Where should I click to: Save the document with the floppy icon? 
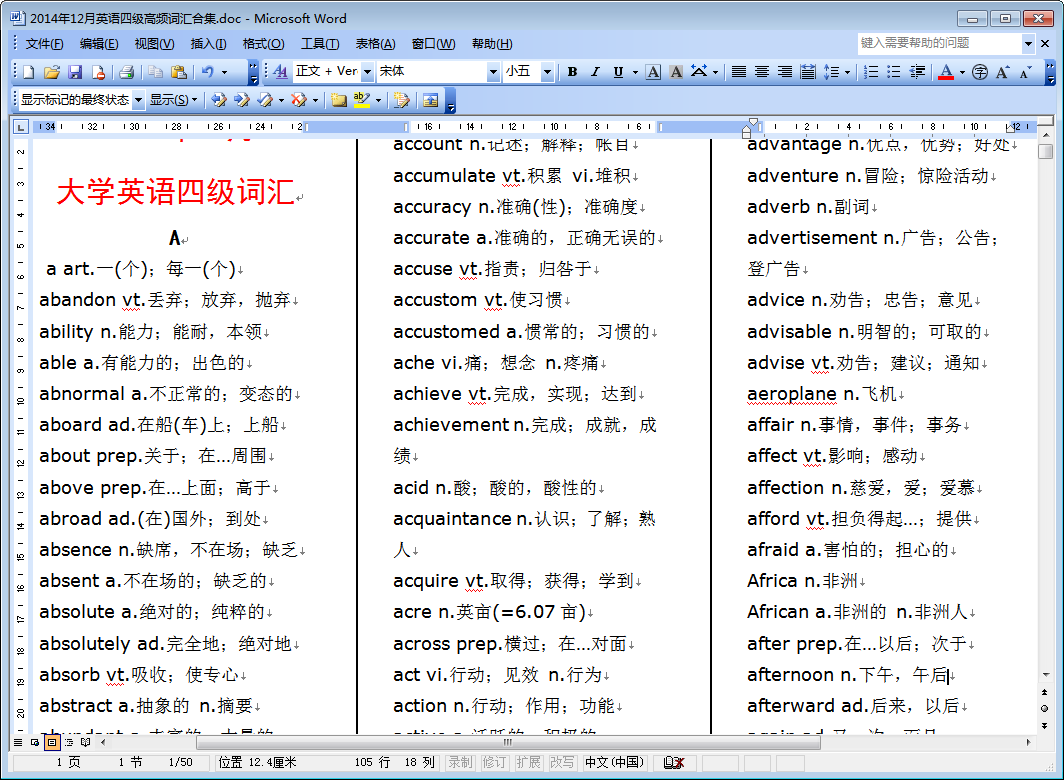pos(75,72)
